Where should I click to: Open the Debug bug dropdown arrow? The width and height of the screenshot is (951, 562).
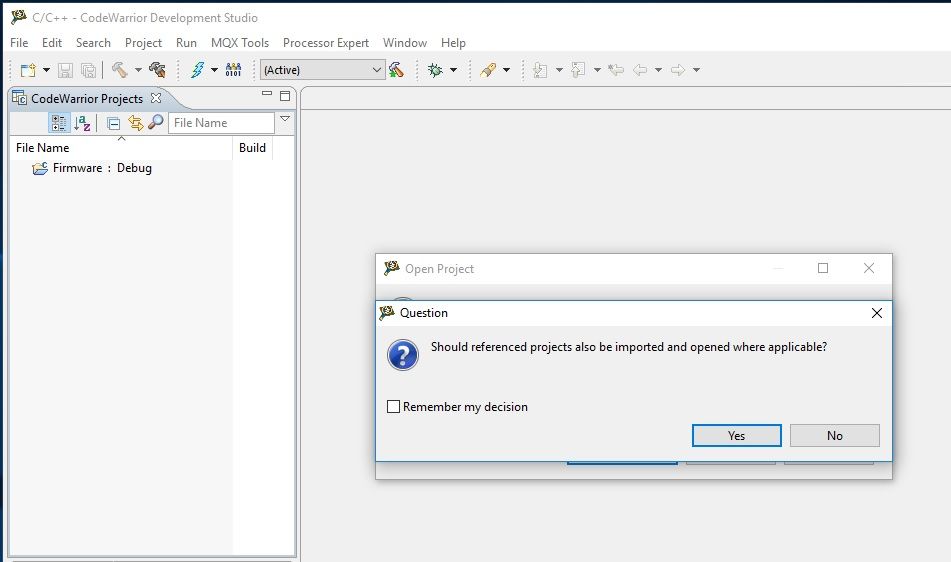453,70
